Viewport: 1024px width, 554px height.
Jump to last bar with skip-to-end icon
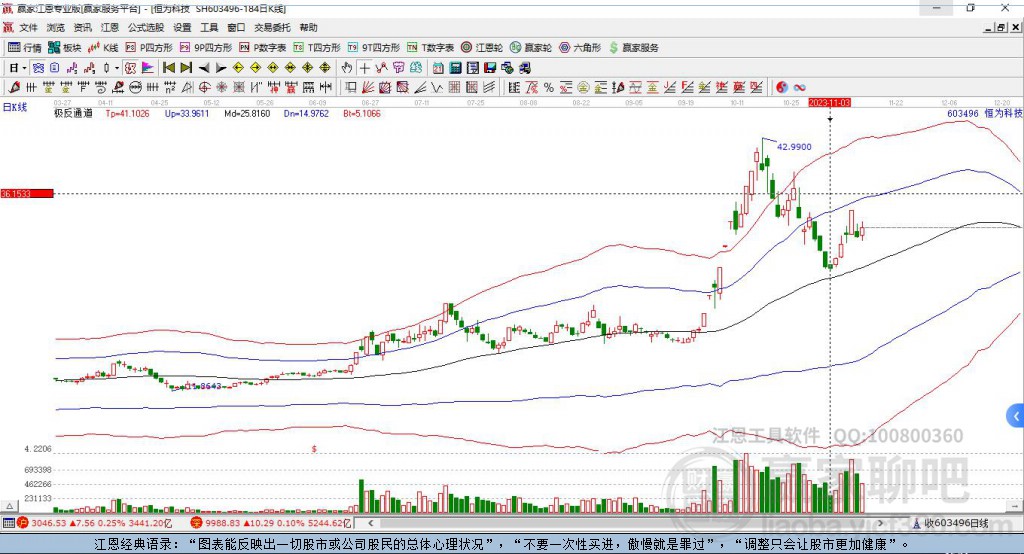point(185,68)
